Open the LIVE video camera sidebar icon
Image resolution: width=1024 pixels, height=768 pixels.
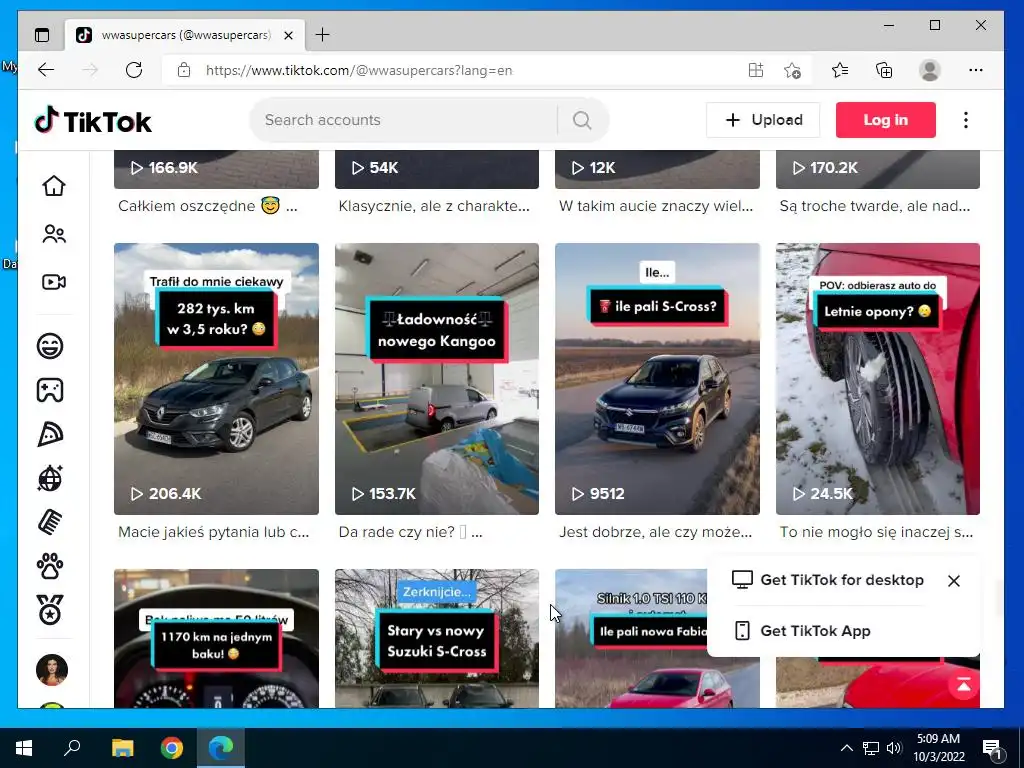coord(54,282)
